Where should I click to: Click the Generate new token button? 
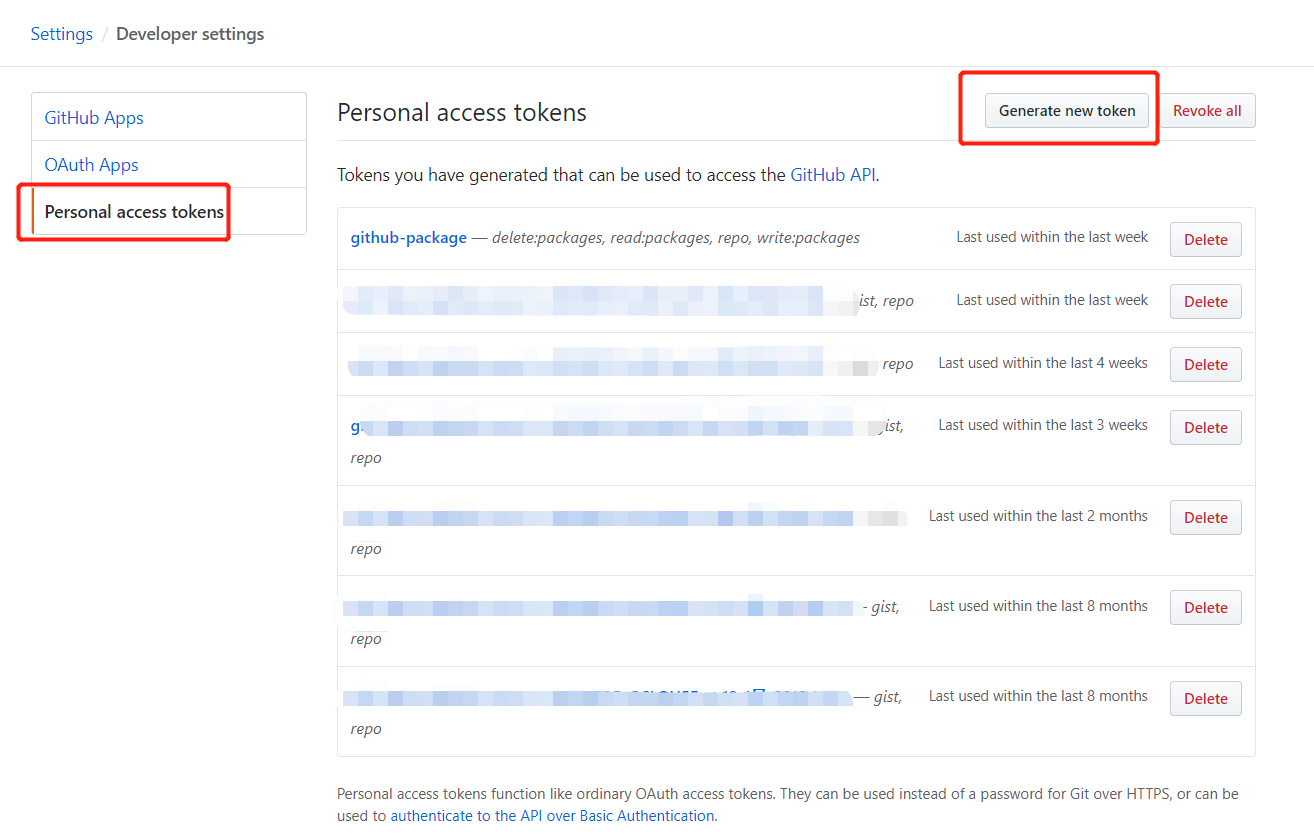point(1067,111)
